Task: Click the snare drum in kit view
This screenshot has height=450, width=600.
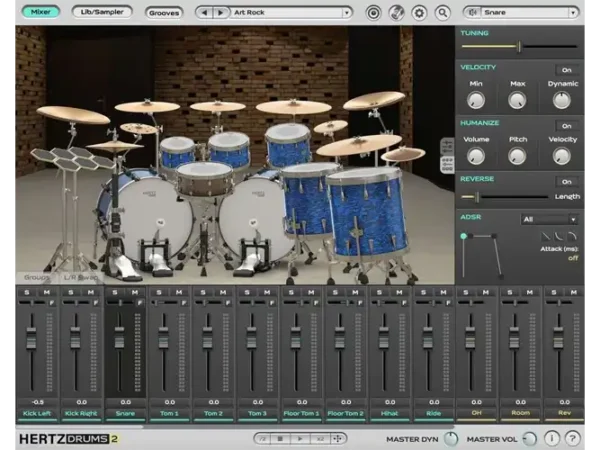Action: pyautogui.click(x=205, y=178)
